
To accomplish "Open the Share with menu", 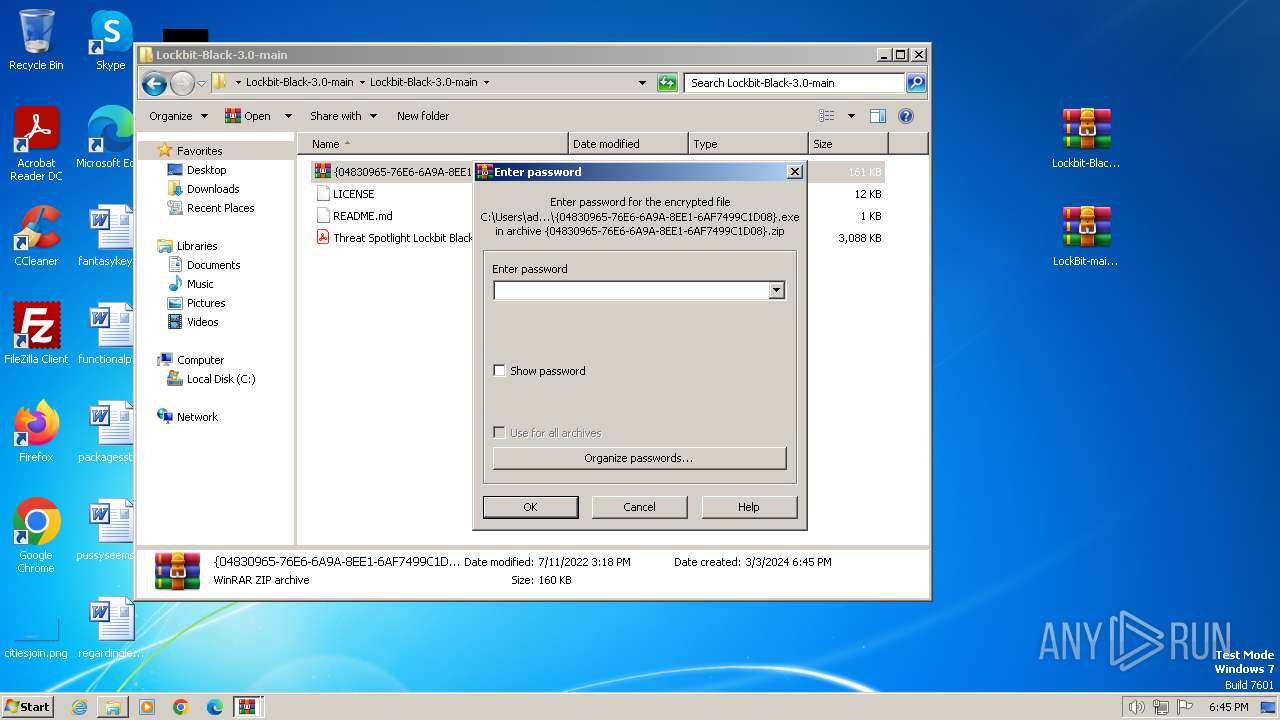I will (343, 116).
